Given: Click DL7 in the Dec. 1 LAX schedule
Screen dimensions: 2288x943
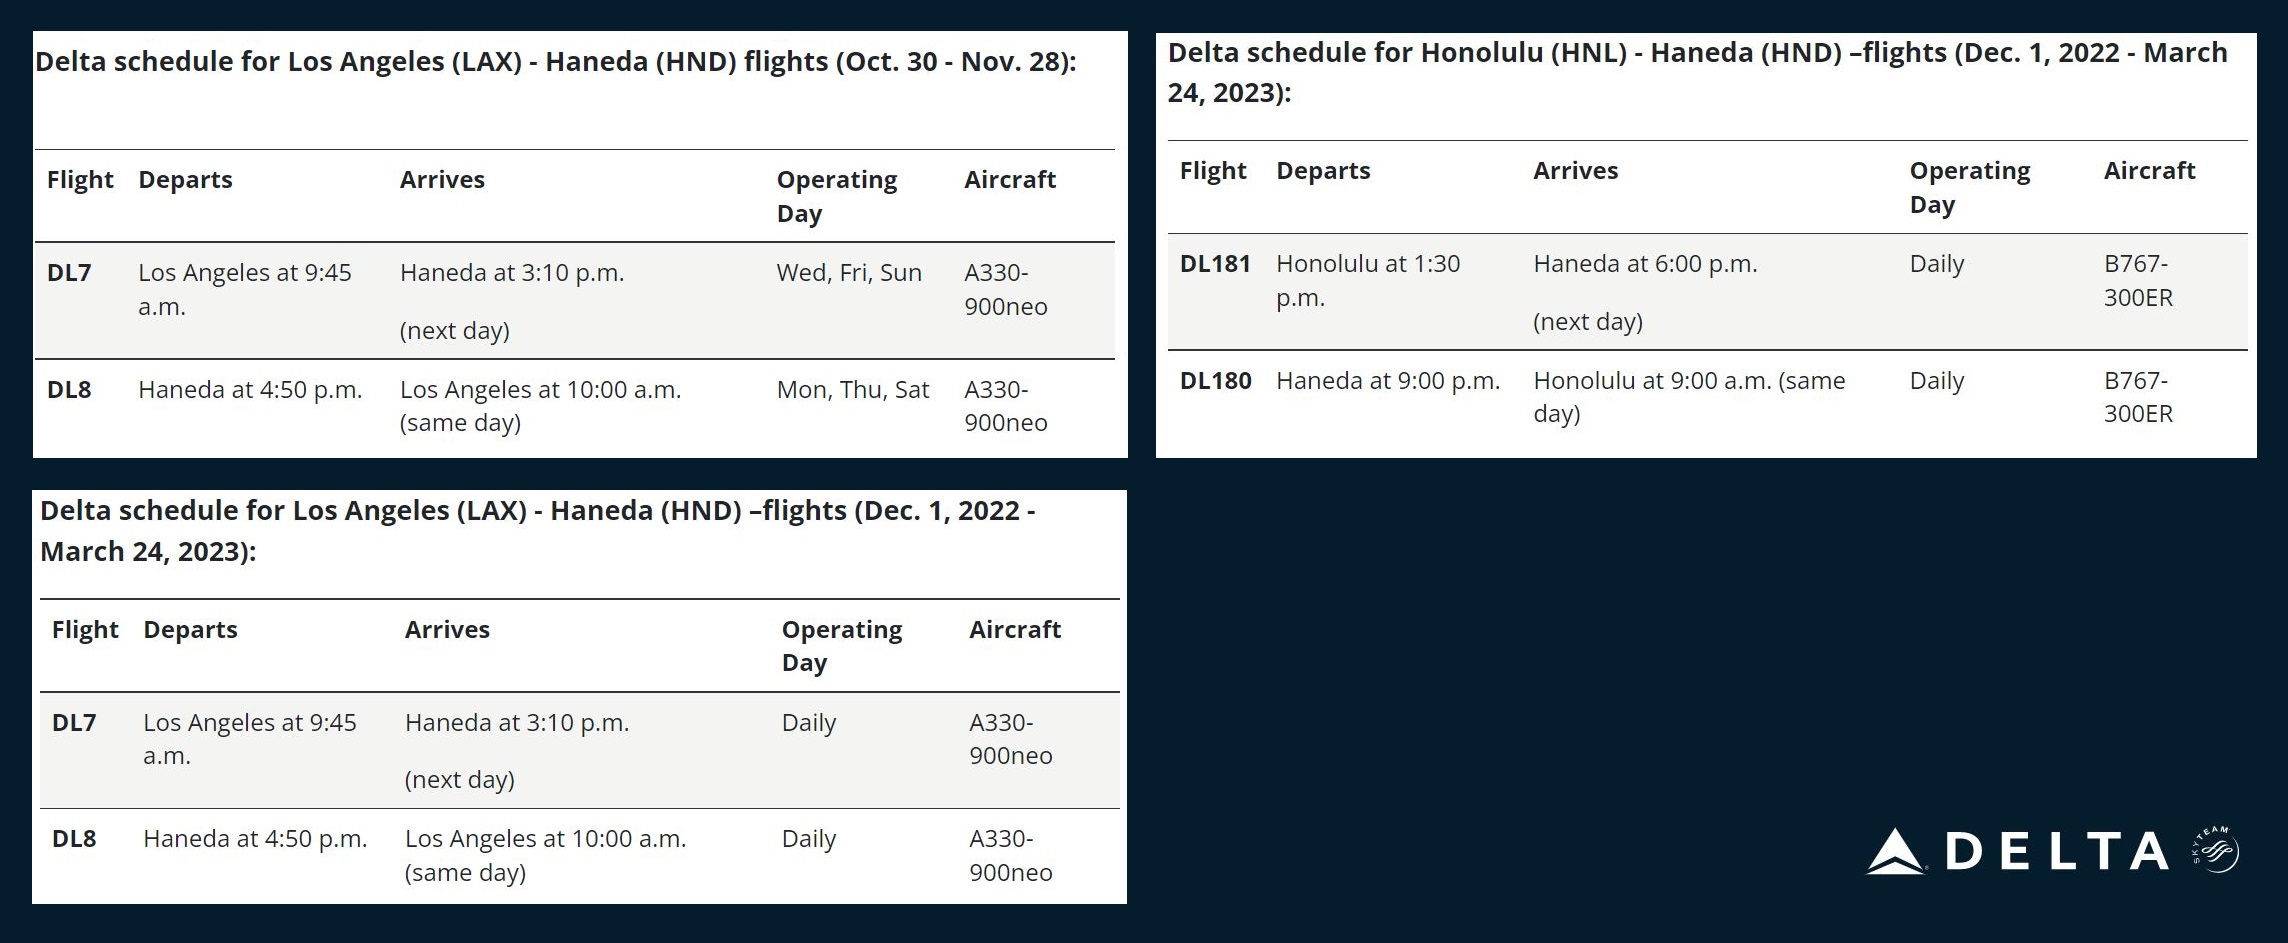Looking at the screenshot, I should click(74, 723).
